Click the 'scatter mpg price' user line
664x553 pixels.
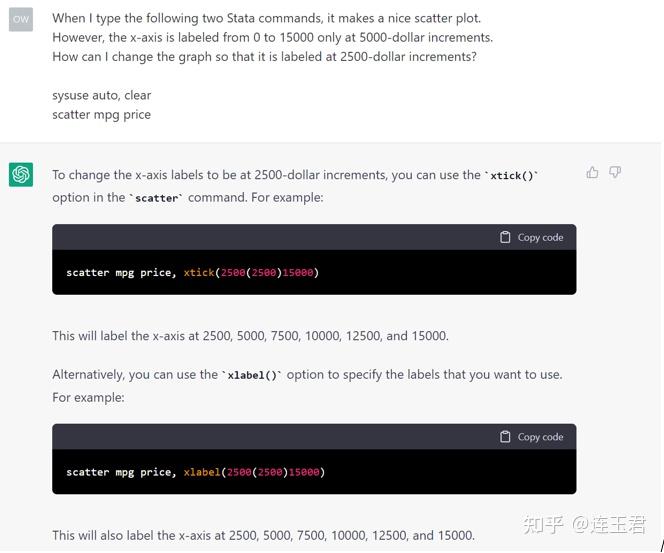[102, 115]
